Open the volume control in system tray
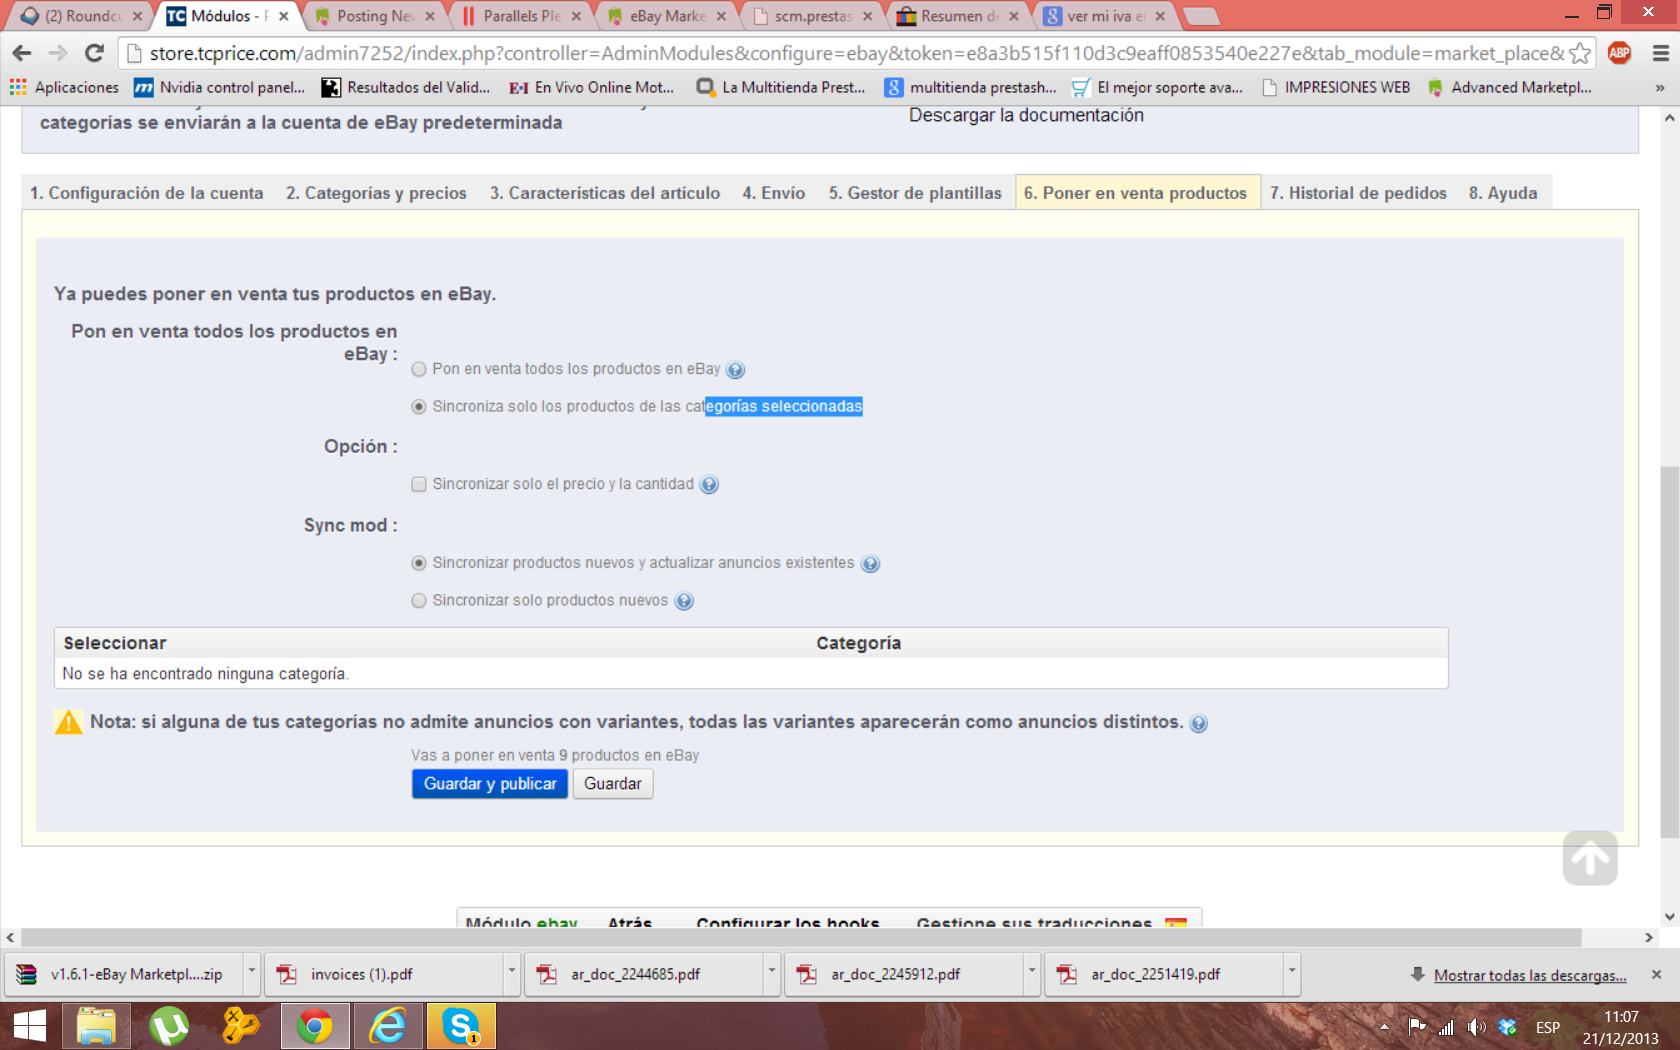 pyautogui.click(x=1476, y=1027)
